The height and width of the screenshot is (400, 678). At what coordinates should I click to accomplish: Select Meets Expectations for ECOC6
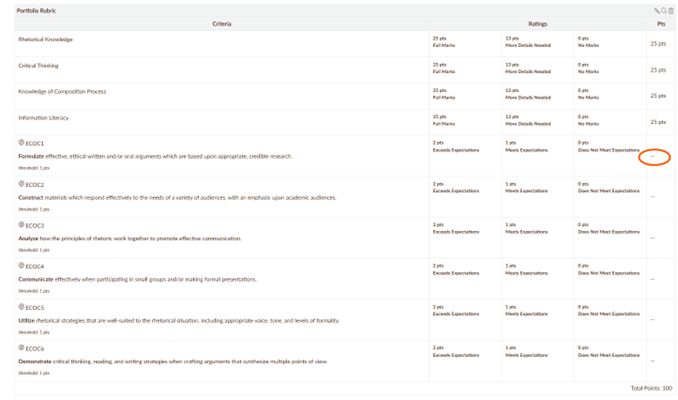pos(526,355)
